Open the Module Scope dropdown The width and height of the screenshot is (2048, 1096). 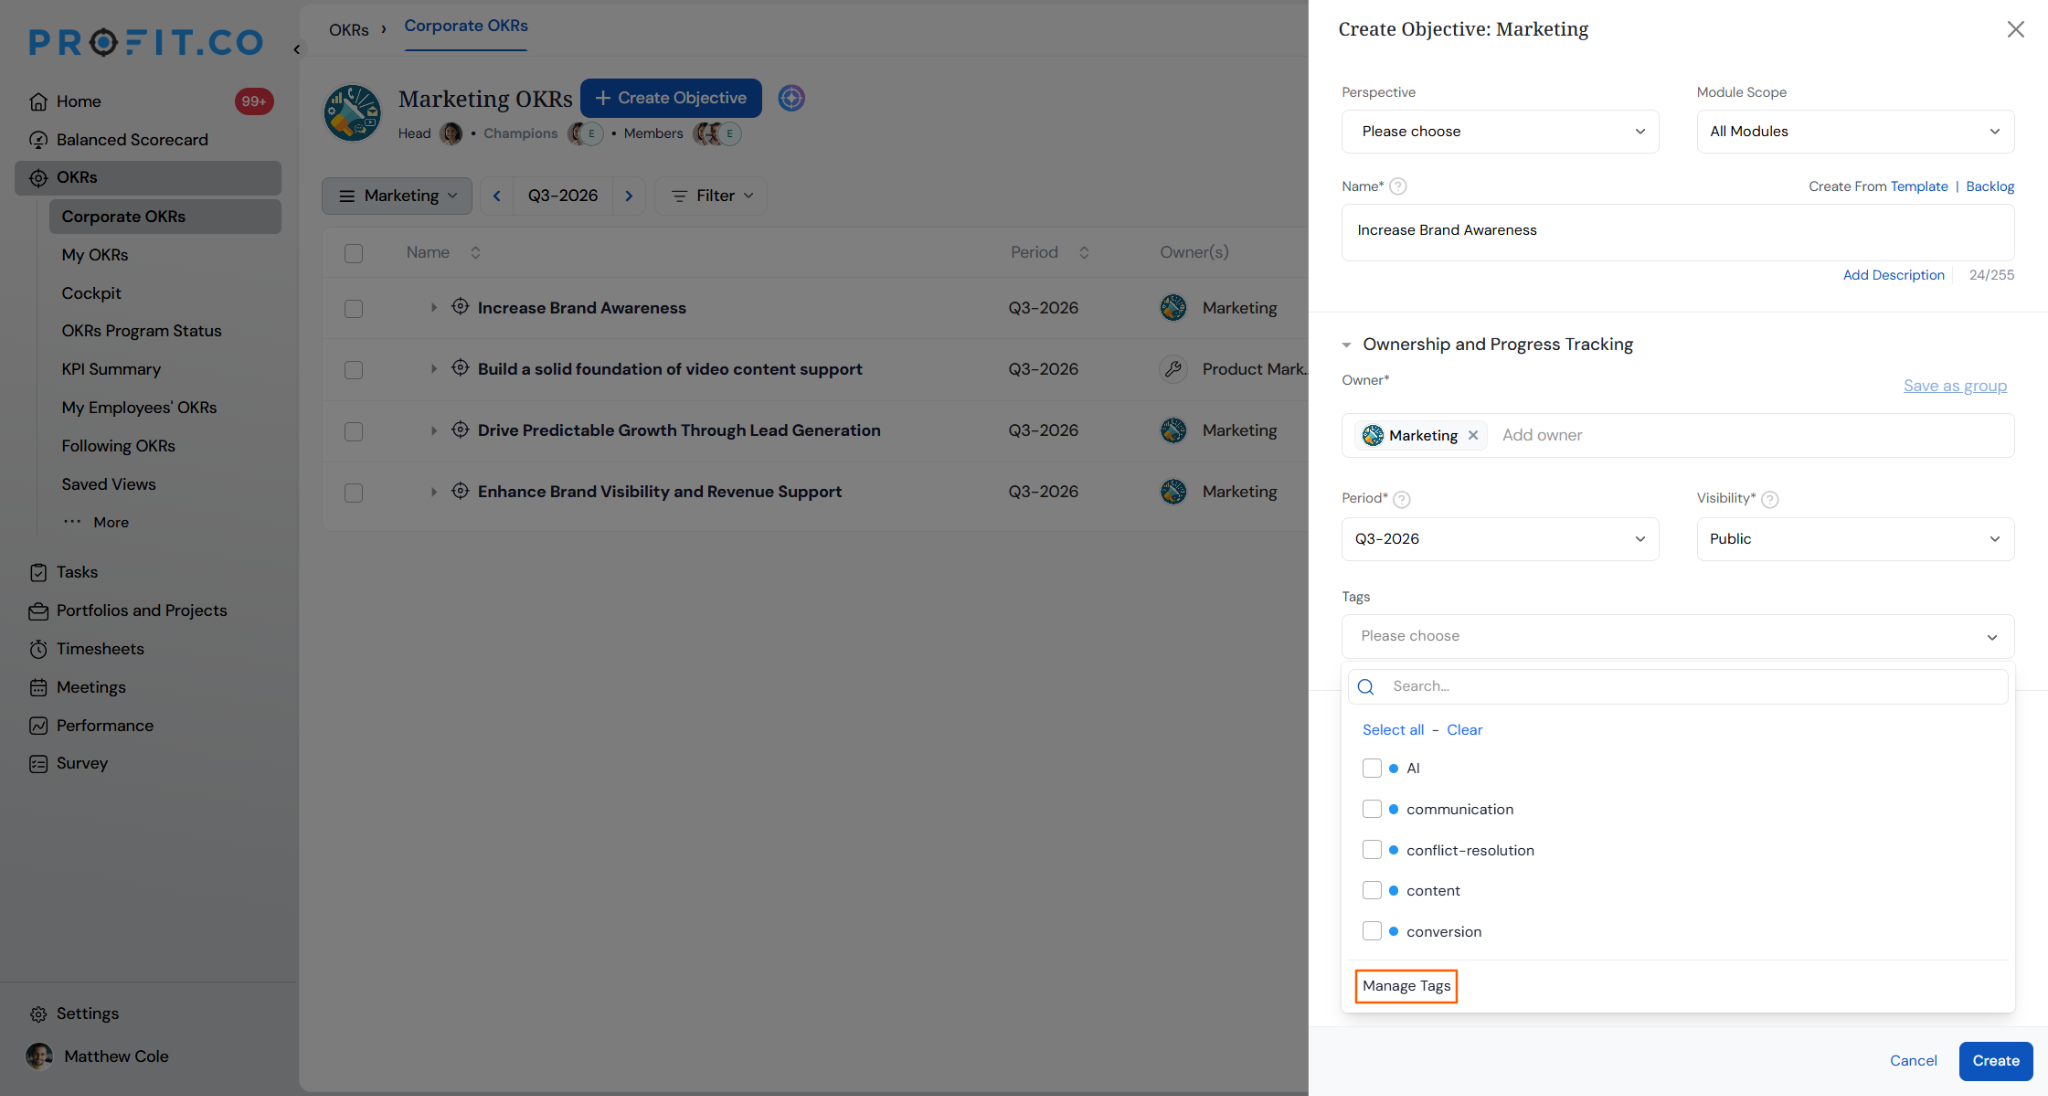click(1855, 132)
